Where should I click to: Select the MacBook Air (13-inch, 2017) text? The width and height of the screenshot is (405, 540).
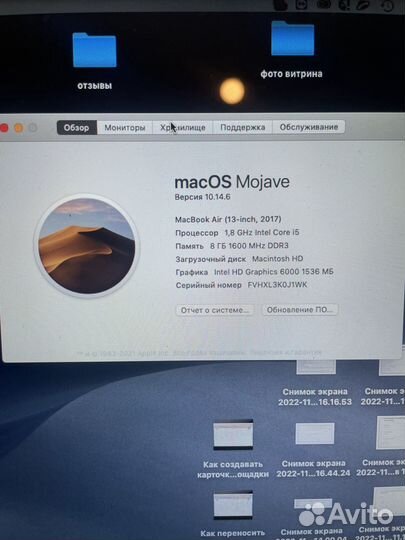tap(228, 219)
